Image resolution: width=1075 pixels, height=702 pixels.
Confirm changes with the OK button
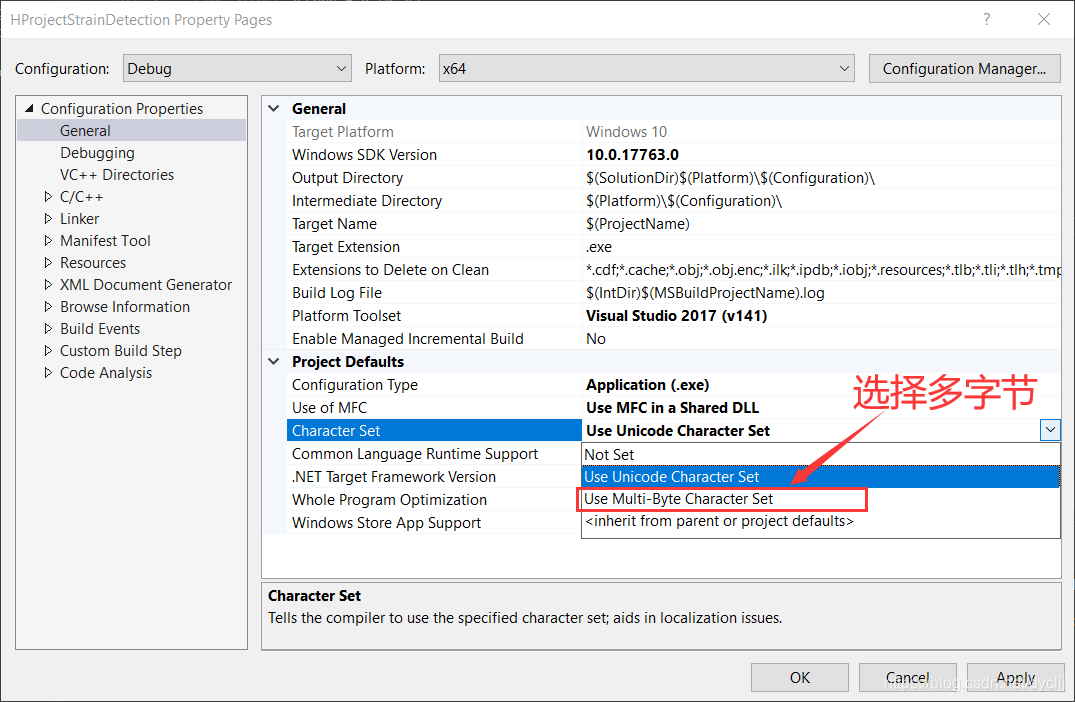click(800, 677)
